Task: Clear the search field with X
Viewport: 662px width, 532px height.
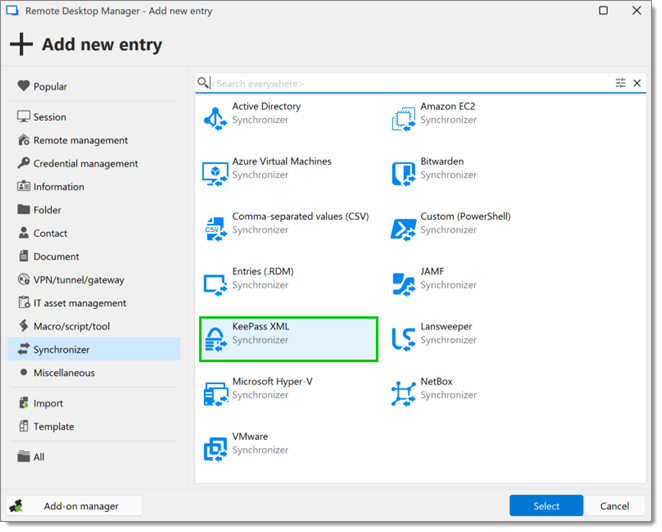Action: 637,83
